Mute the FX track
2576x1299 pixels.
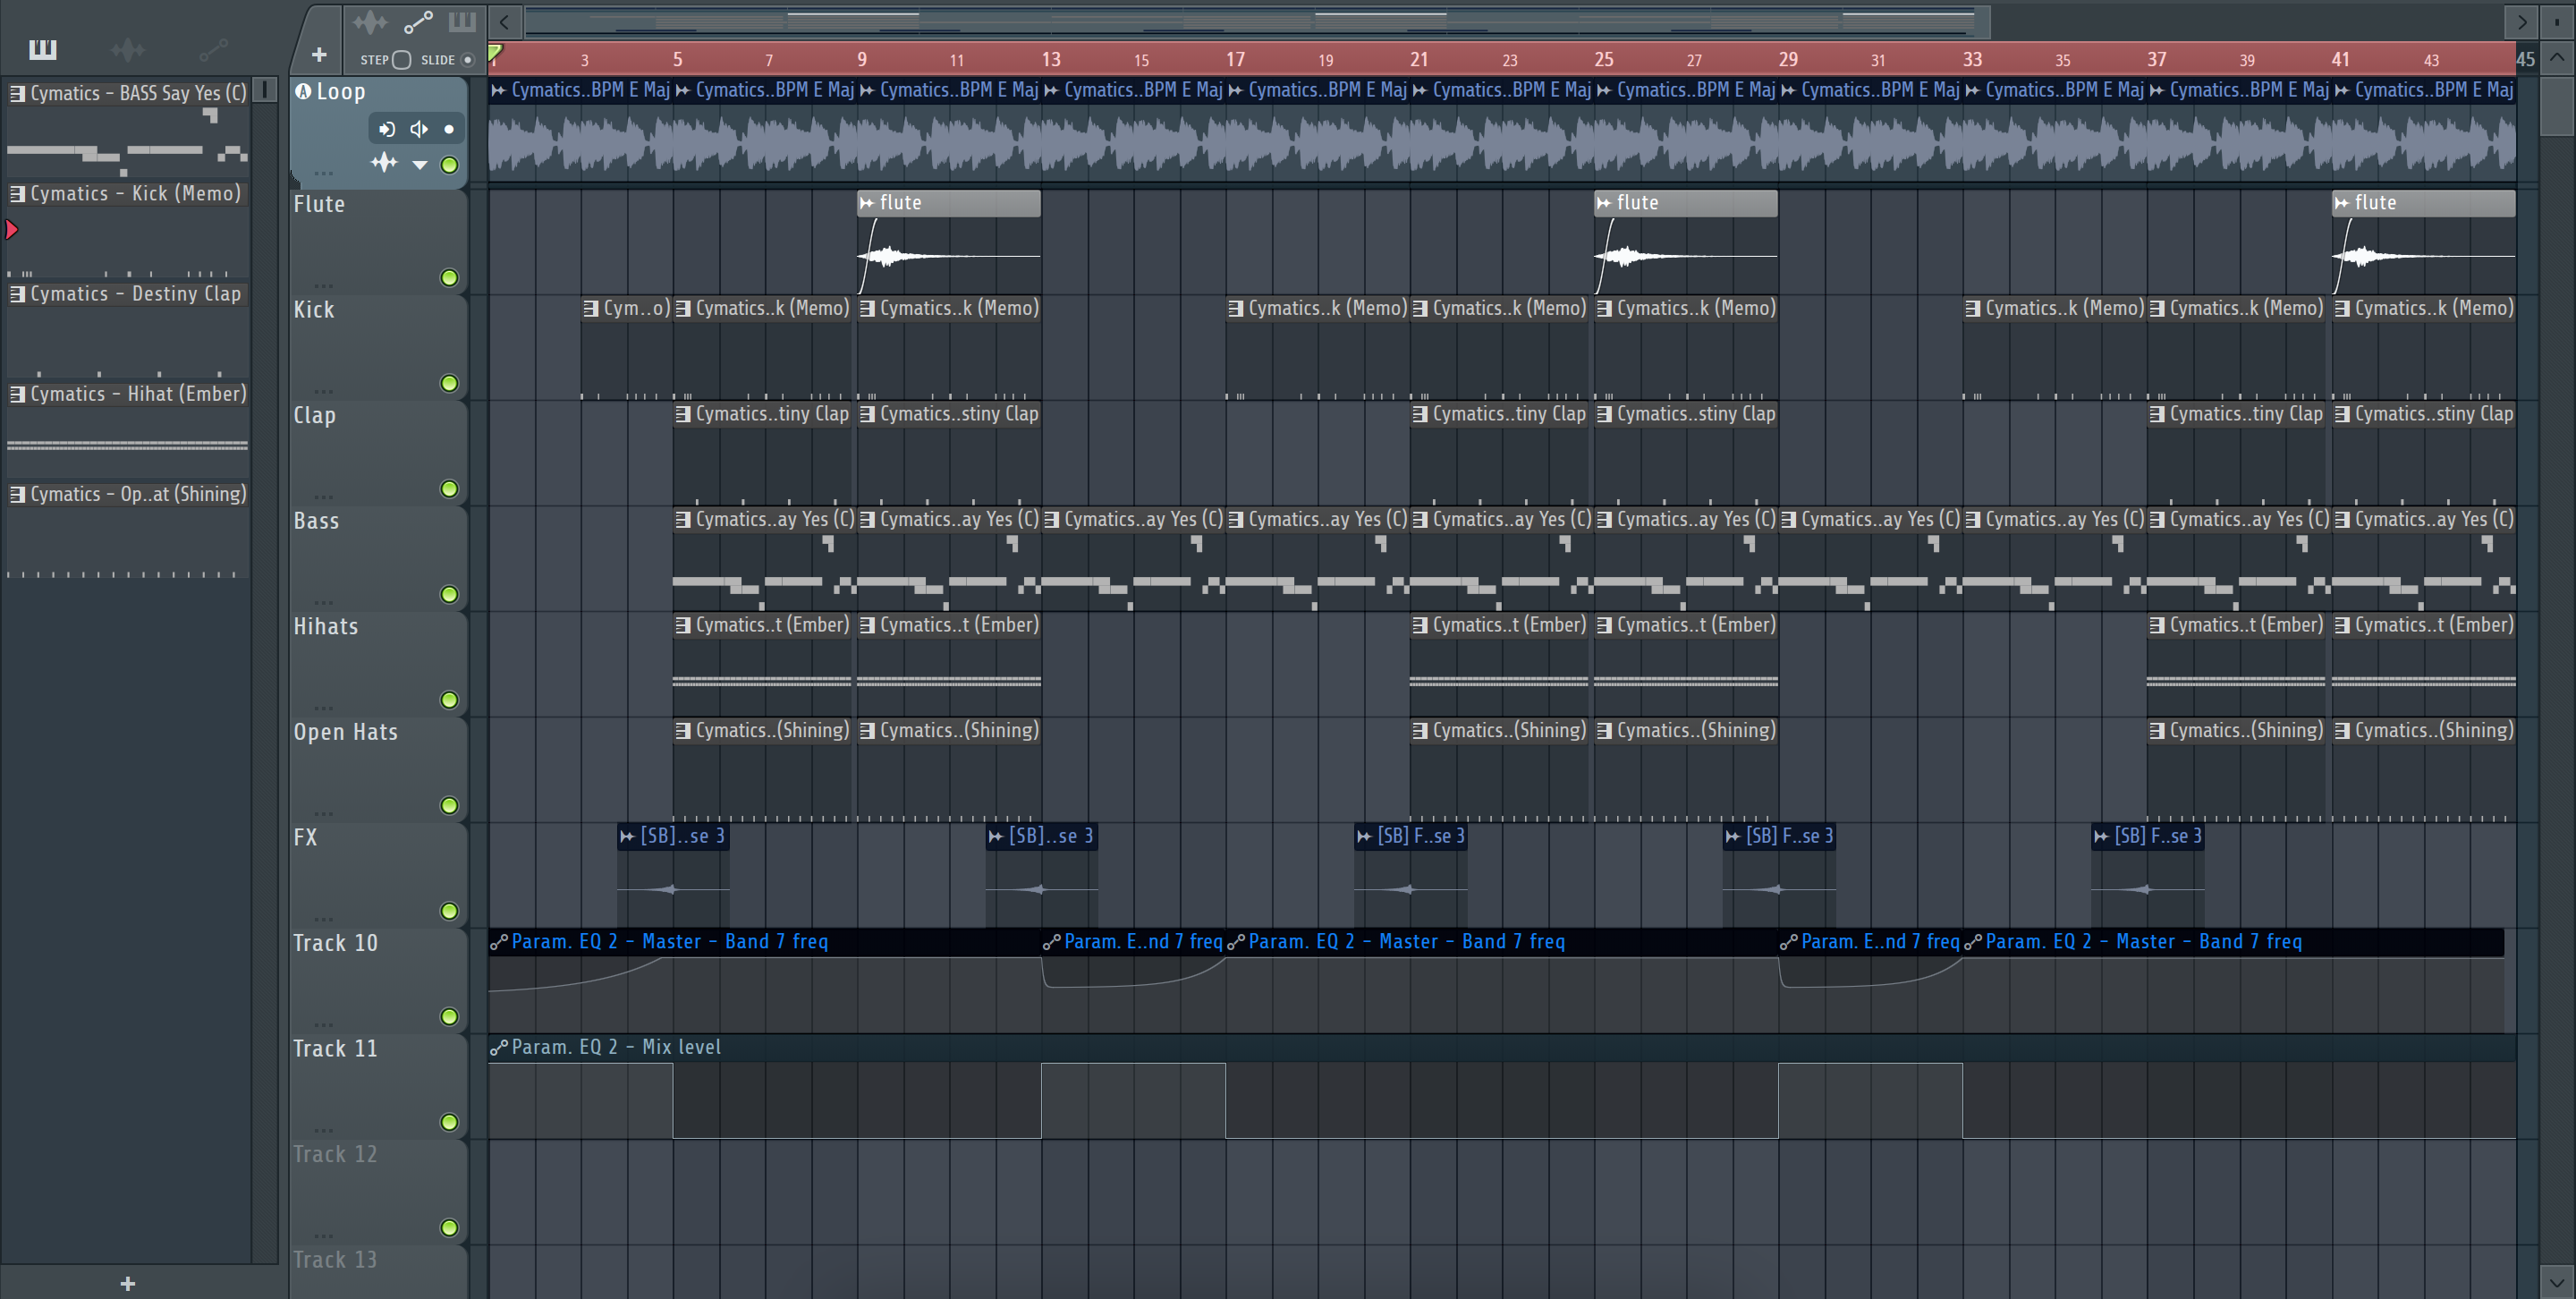click(x=450, y=911)
